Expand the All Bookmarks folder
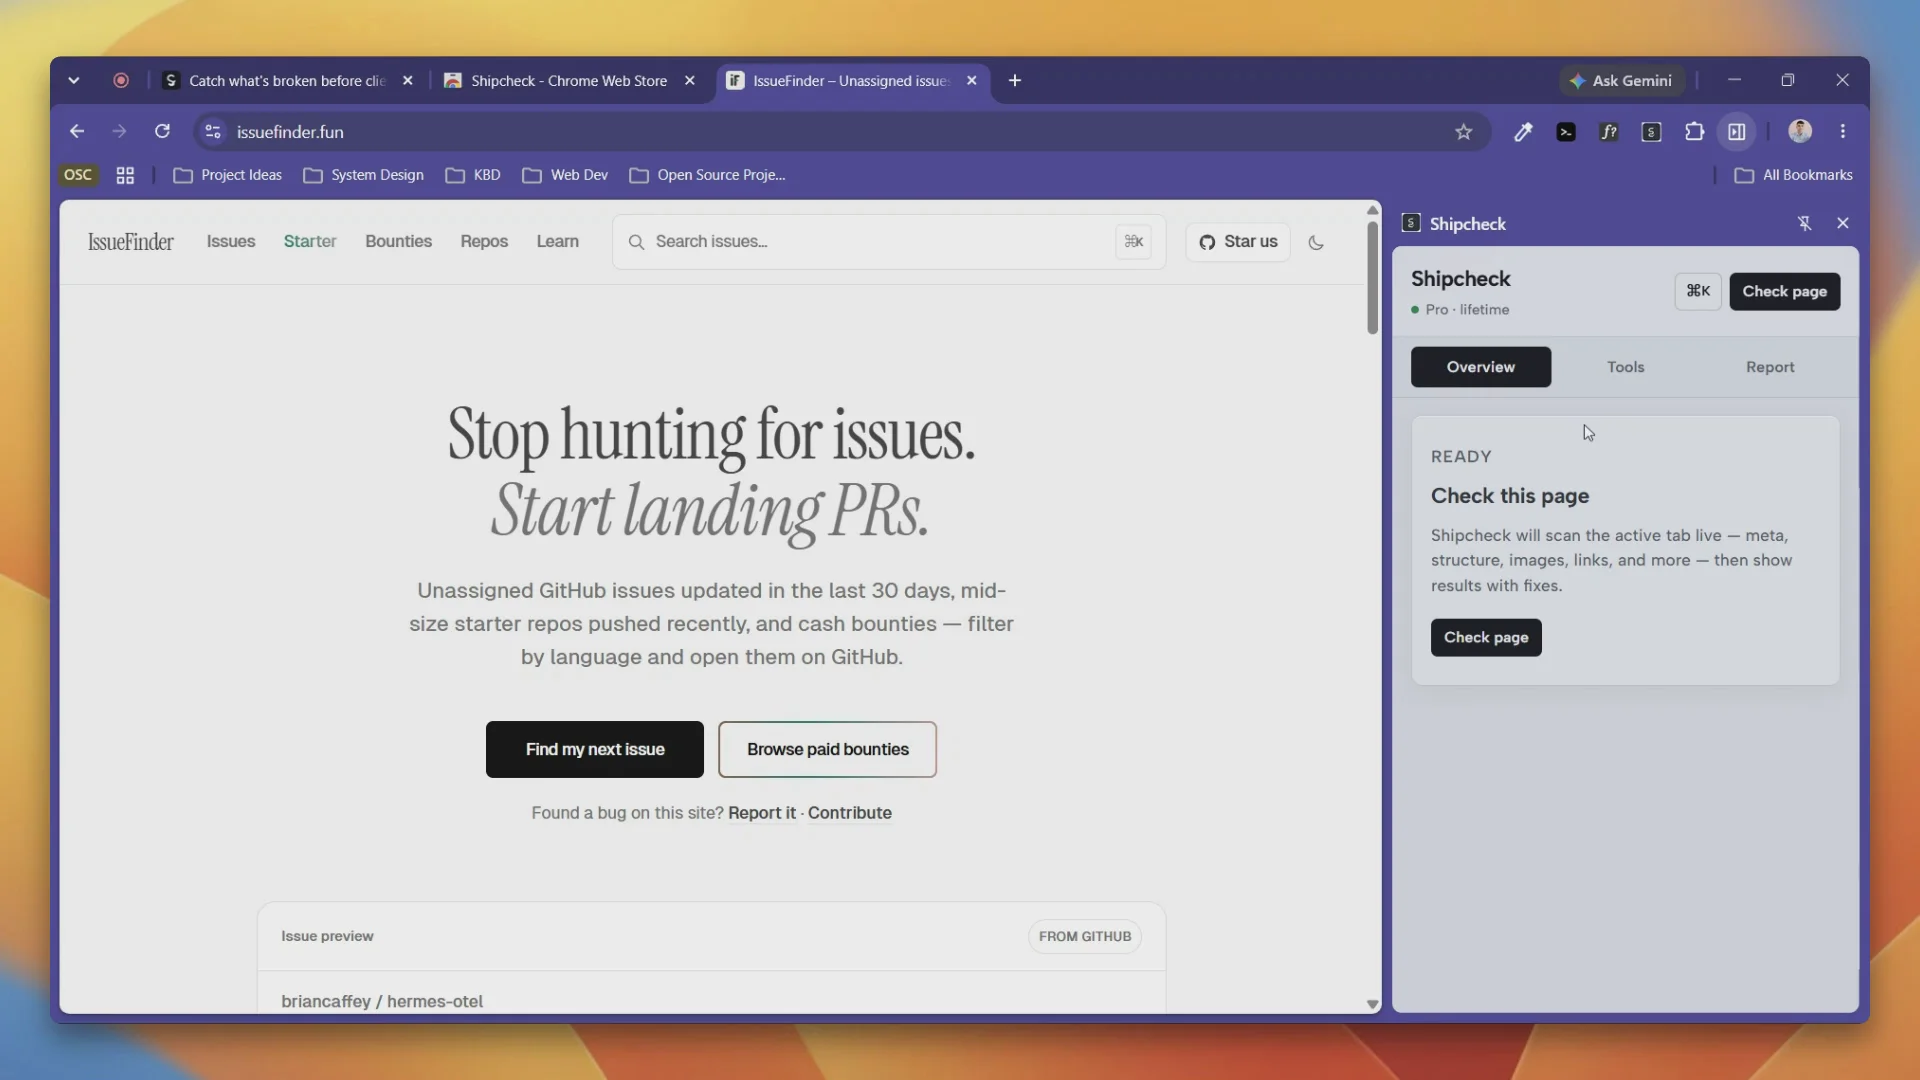The height and width of the screenshot is (1080, 1920). coord(1794,176)
